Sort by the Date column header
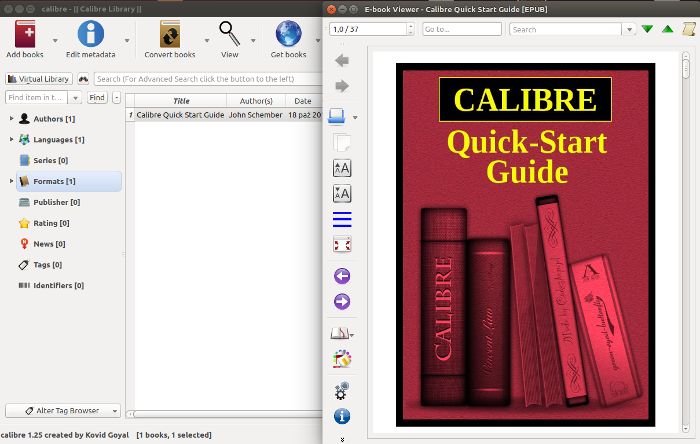 click(x=303, y=101)
